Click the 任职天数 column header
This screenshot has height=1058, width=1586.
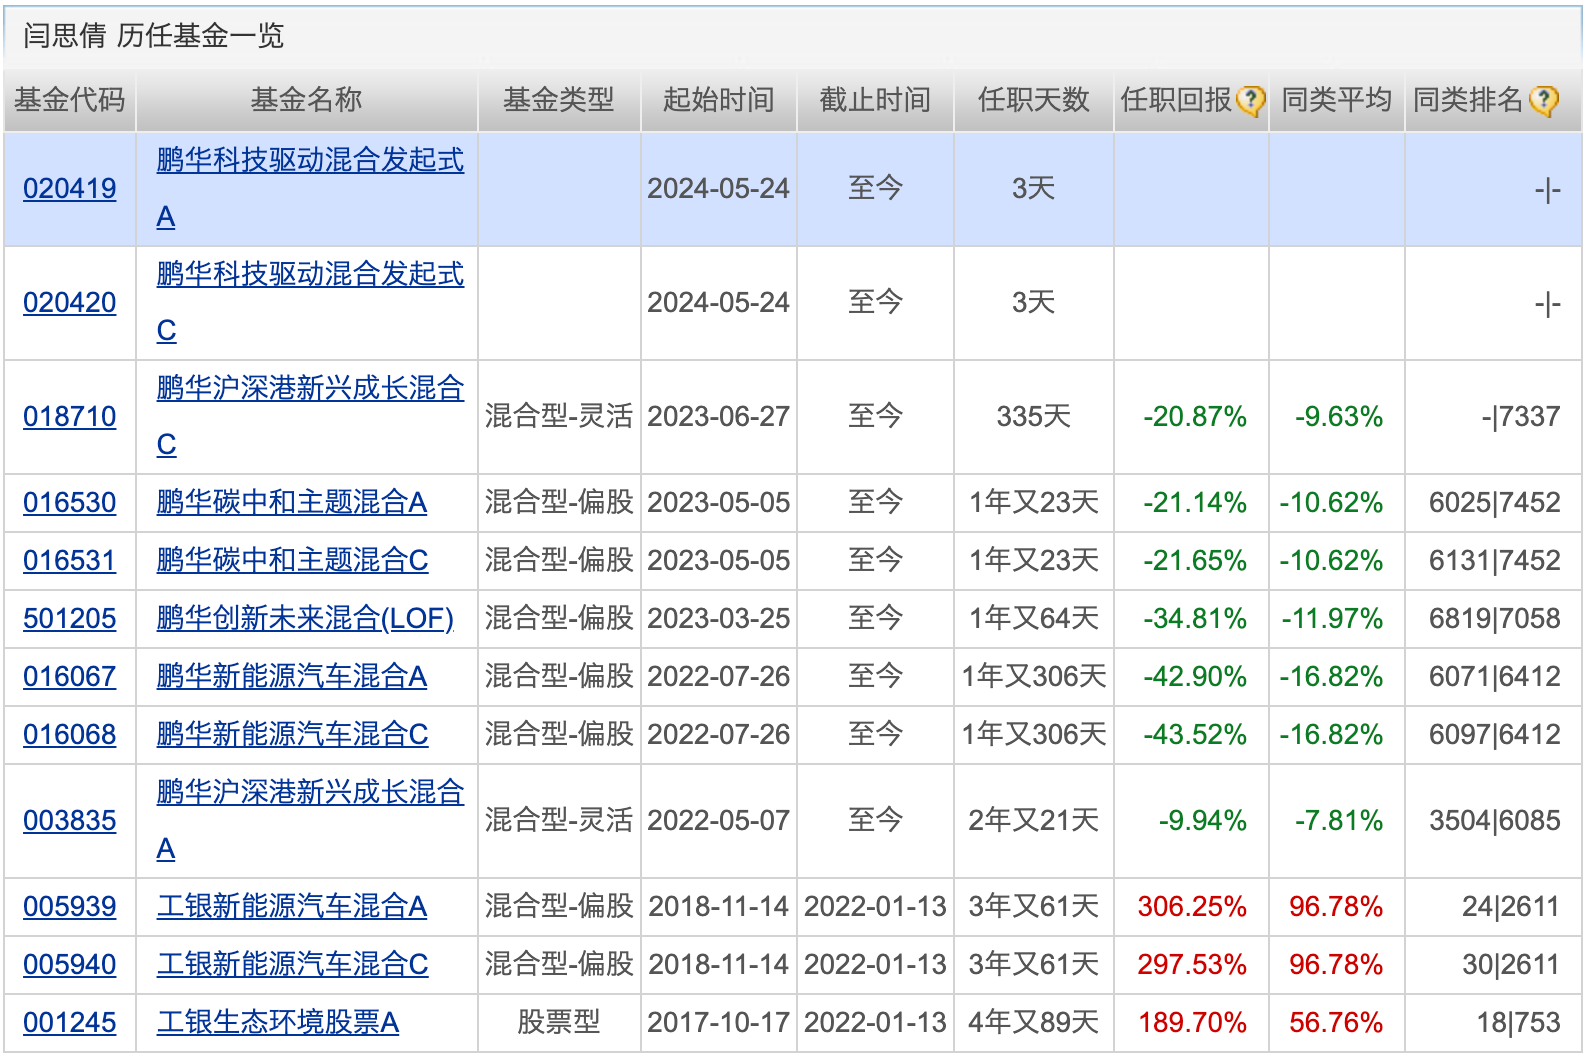[x=1034, y=100]
